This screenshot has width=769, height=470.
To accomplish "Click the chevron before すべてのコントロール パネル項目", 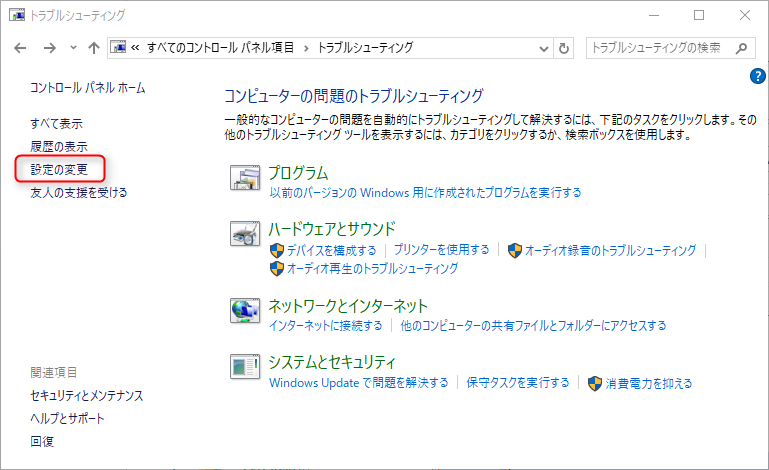I will pos(135,48).
